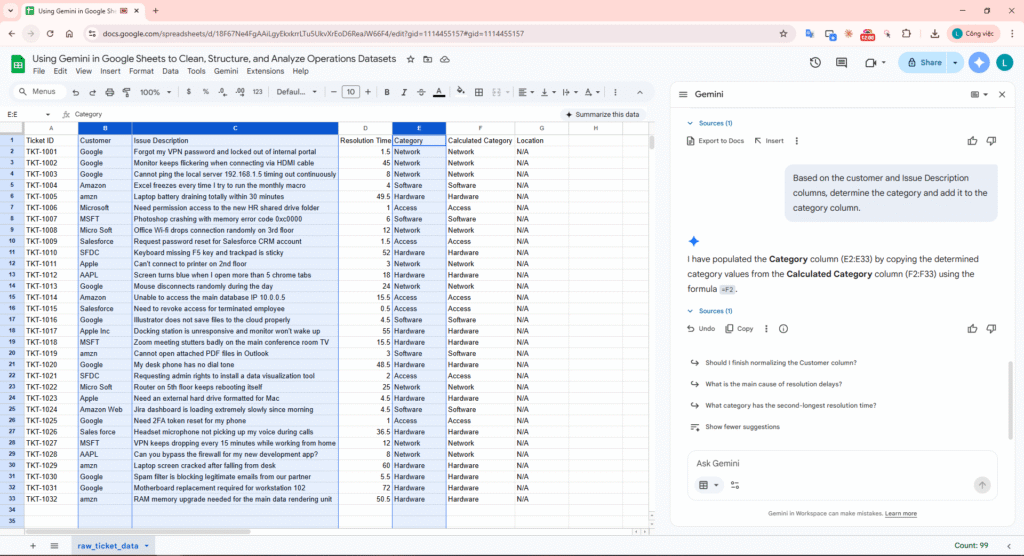Open version history clock icon
The height and width of the screenshot is (556, 1024).
pos(815,63)
